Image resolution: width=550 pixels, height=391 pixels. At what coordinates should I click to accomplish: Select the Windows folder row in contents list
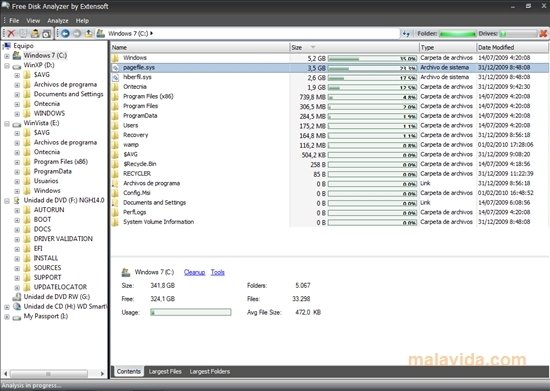click(x=329, y=58)
